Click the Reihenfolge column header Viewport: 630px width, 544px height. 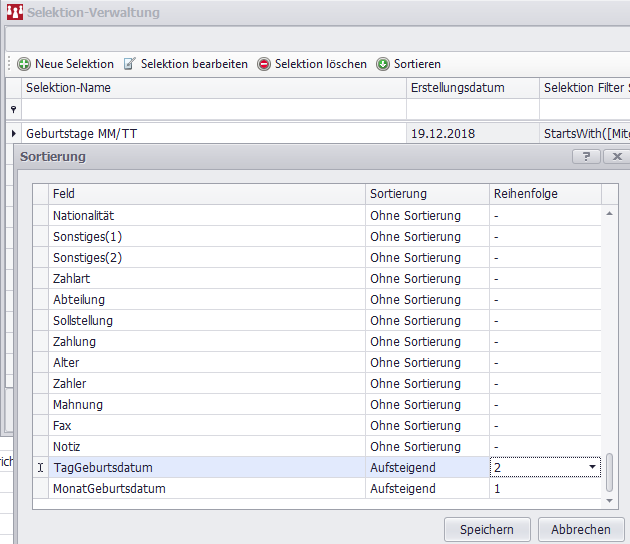click(544, 194)
